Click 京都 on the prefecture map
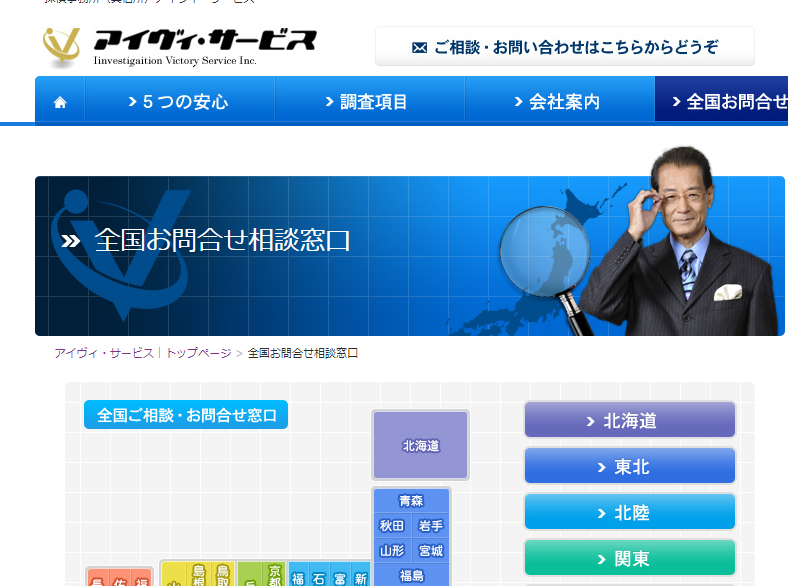This screenshot has height=586, width=788. [274, 575]
